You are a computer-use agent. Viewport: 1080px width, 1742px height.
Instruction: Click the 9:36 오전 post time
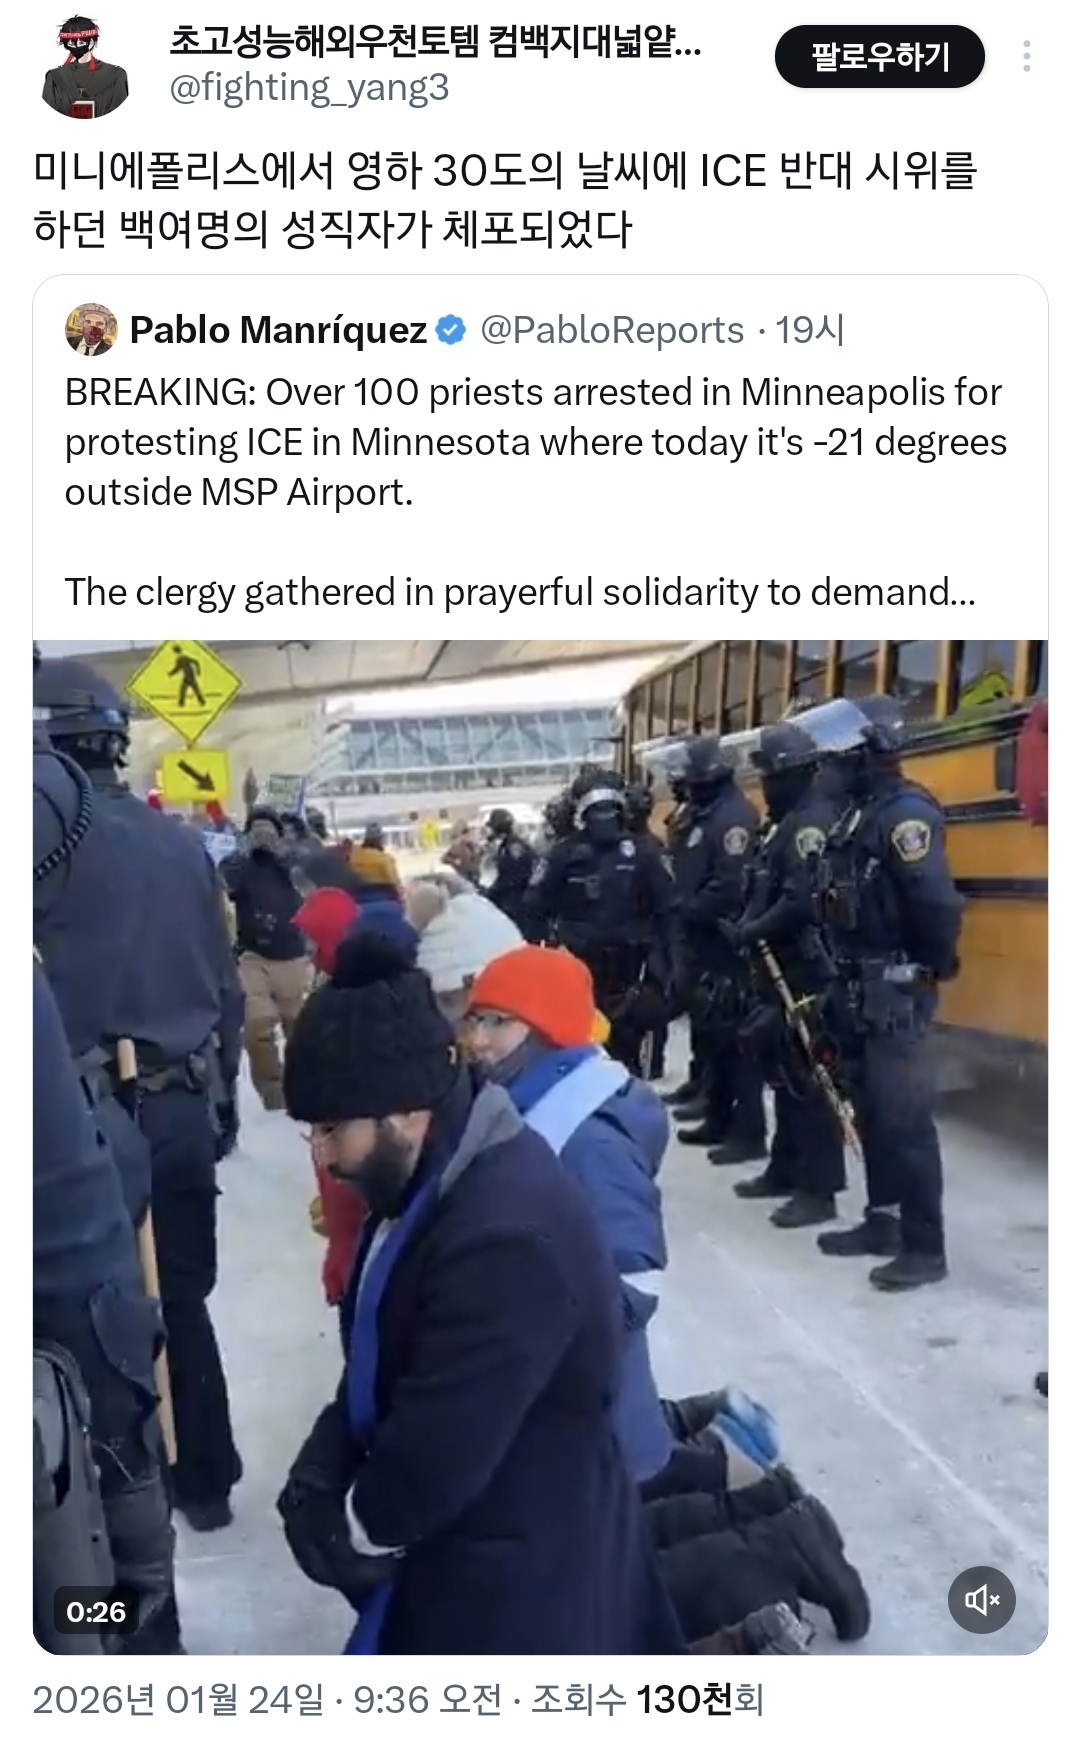tap(428, 1699)
